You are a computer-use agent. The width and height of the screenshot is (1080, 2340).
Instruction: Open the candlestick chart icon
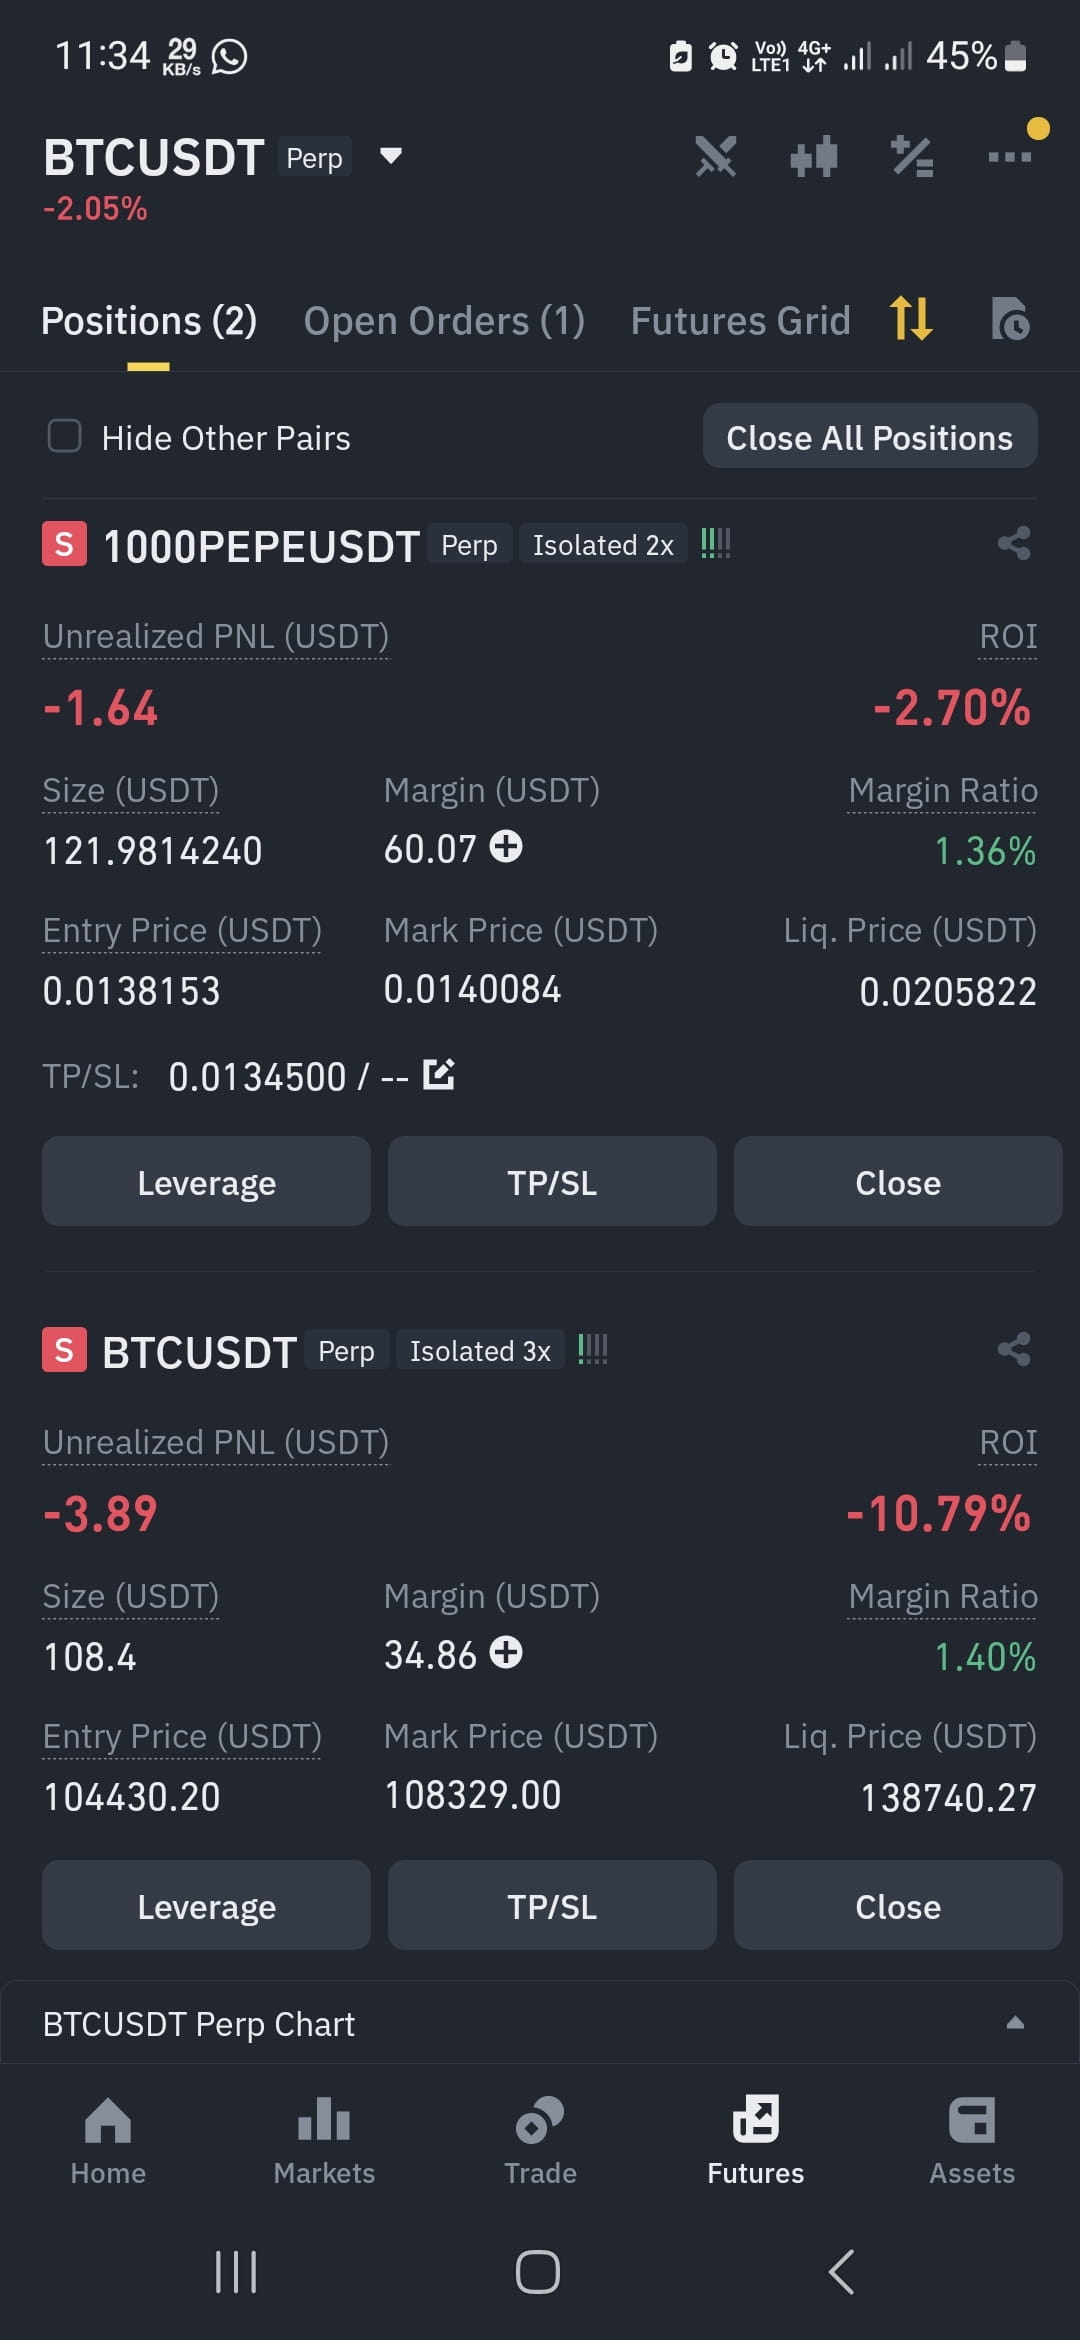813,157
